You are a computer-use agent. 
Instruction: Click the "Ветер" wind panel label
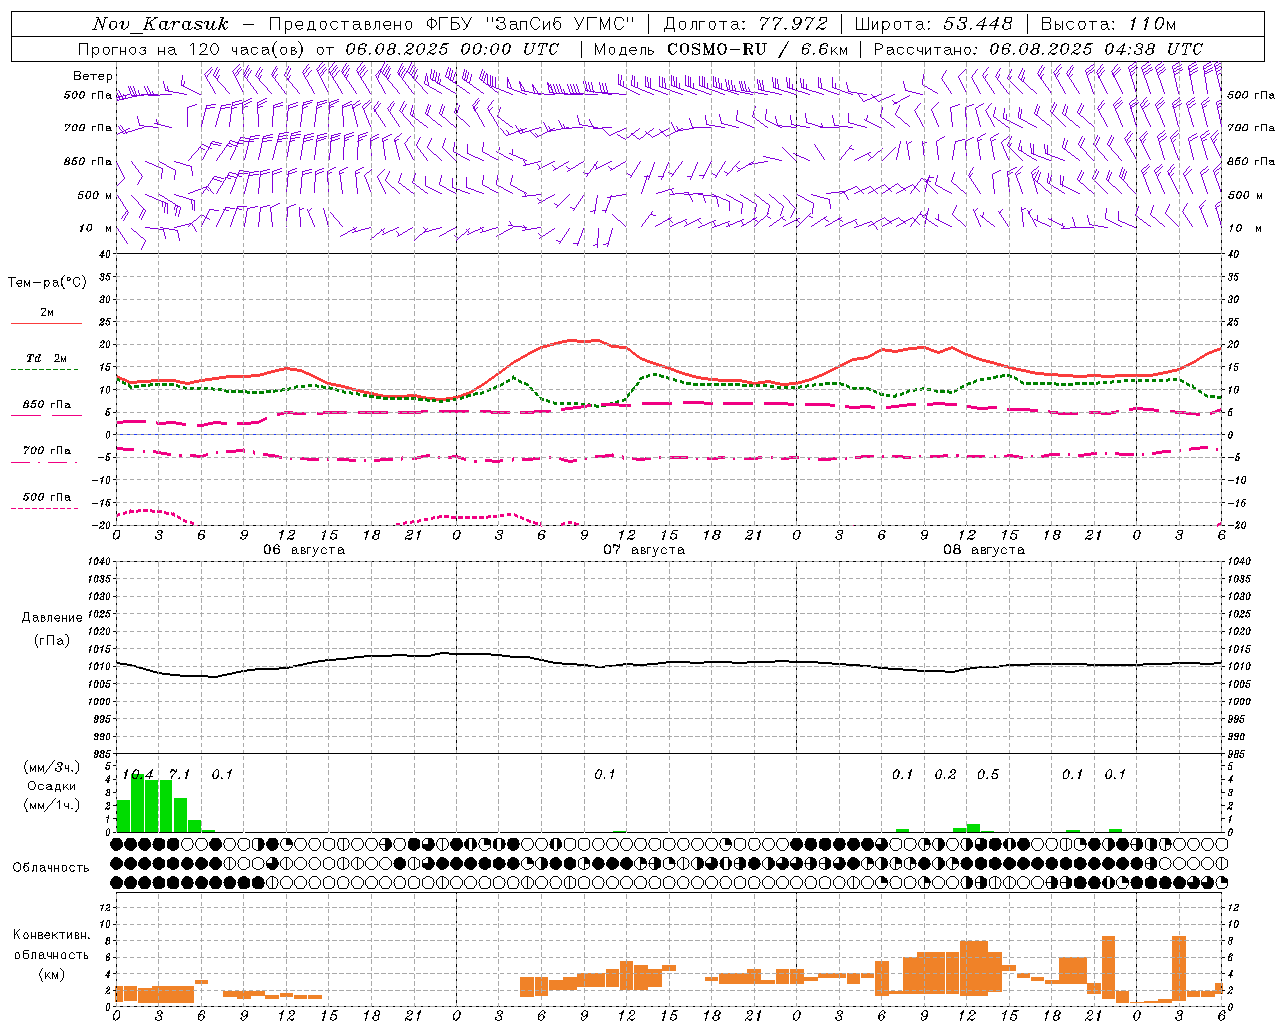coord(93,76)
